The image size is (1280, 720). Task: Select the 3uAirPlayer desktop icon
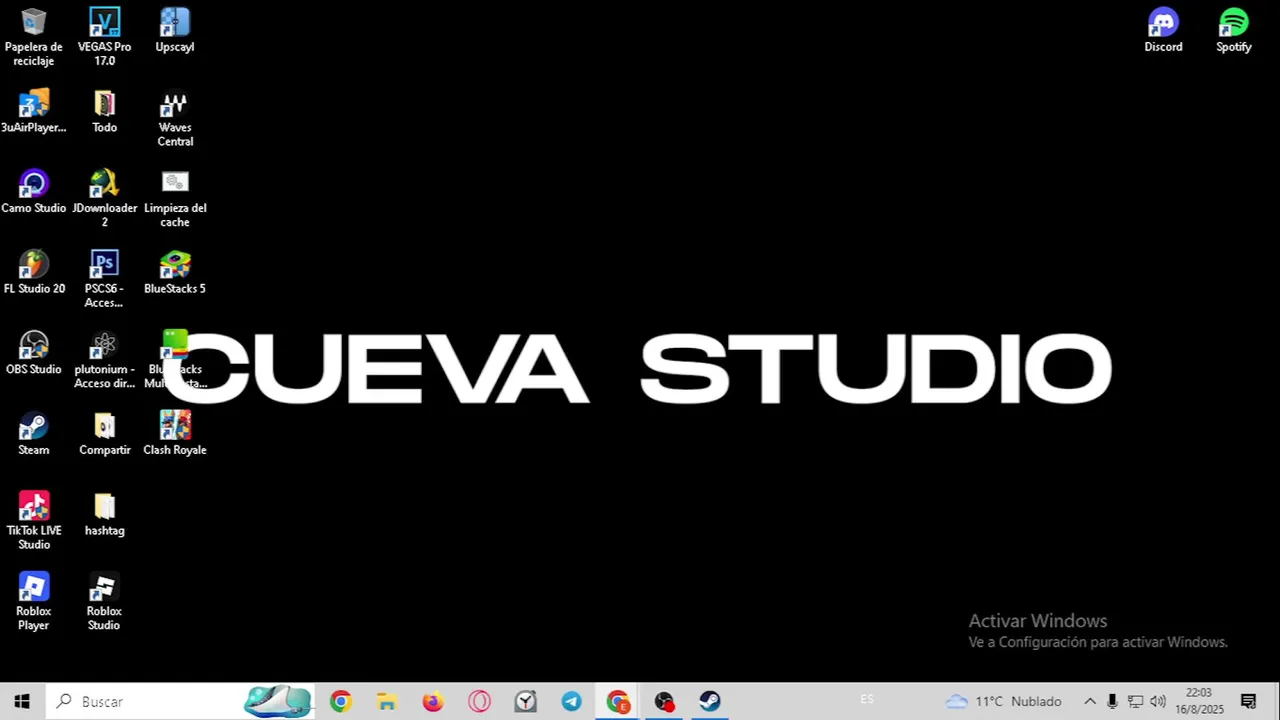pyautogui.click(x=33, y=111)
